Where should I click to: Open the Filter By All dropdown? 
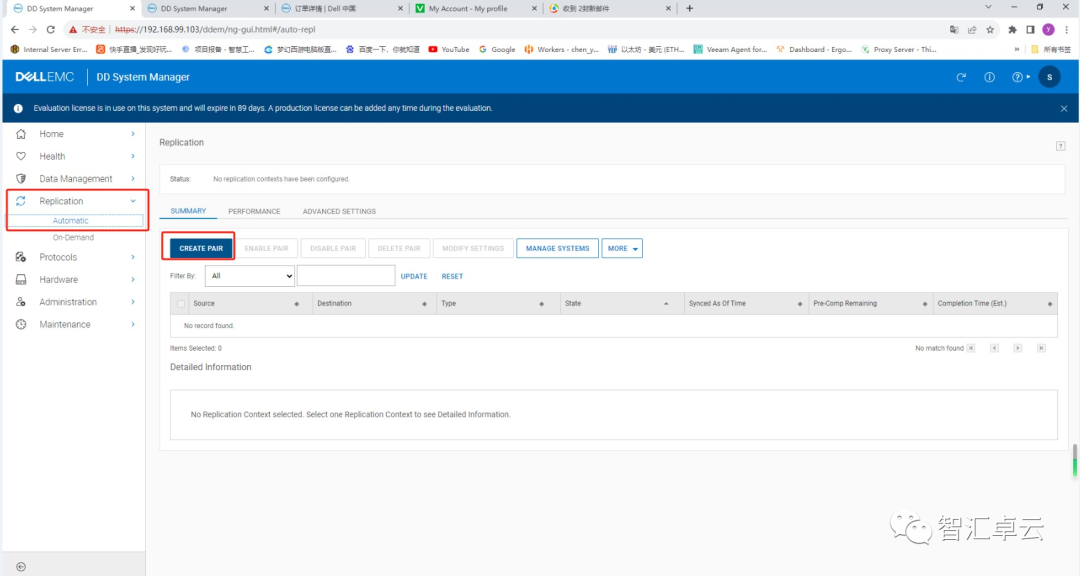249,276
